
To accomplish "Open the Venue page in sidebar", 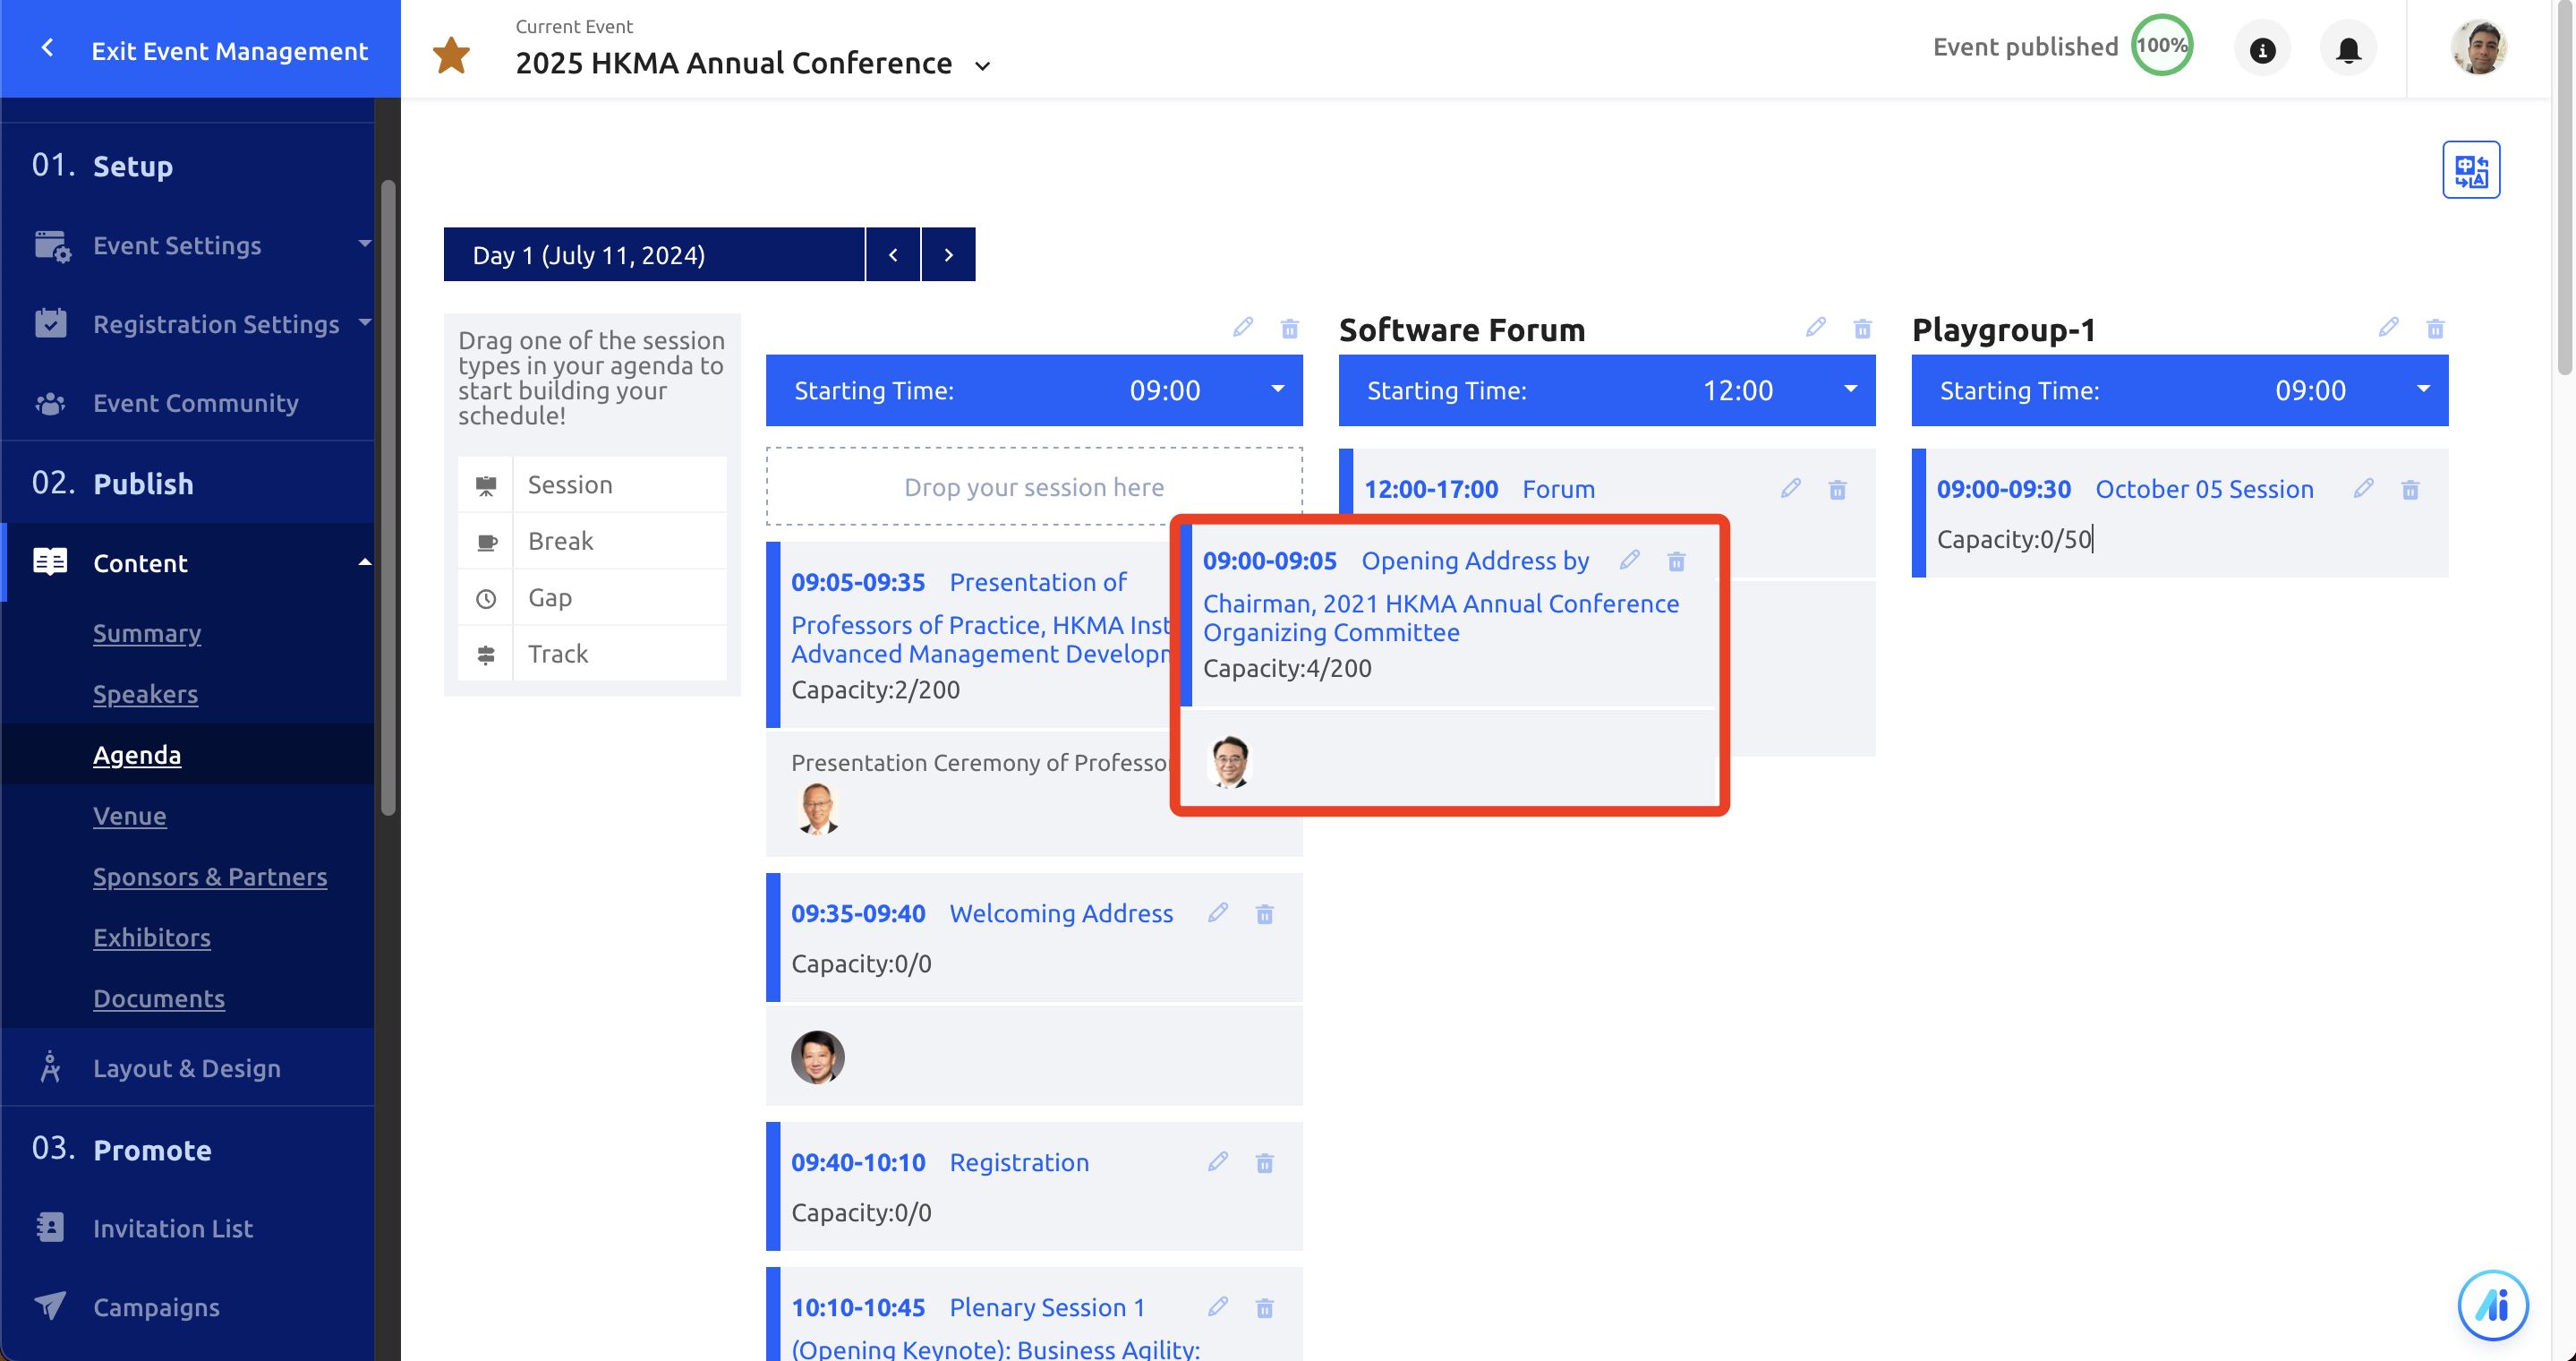I will point(130,816).
